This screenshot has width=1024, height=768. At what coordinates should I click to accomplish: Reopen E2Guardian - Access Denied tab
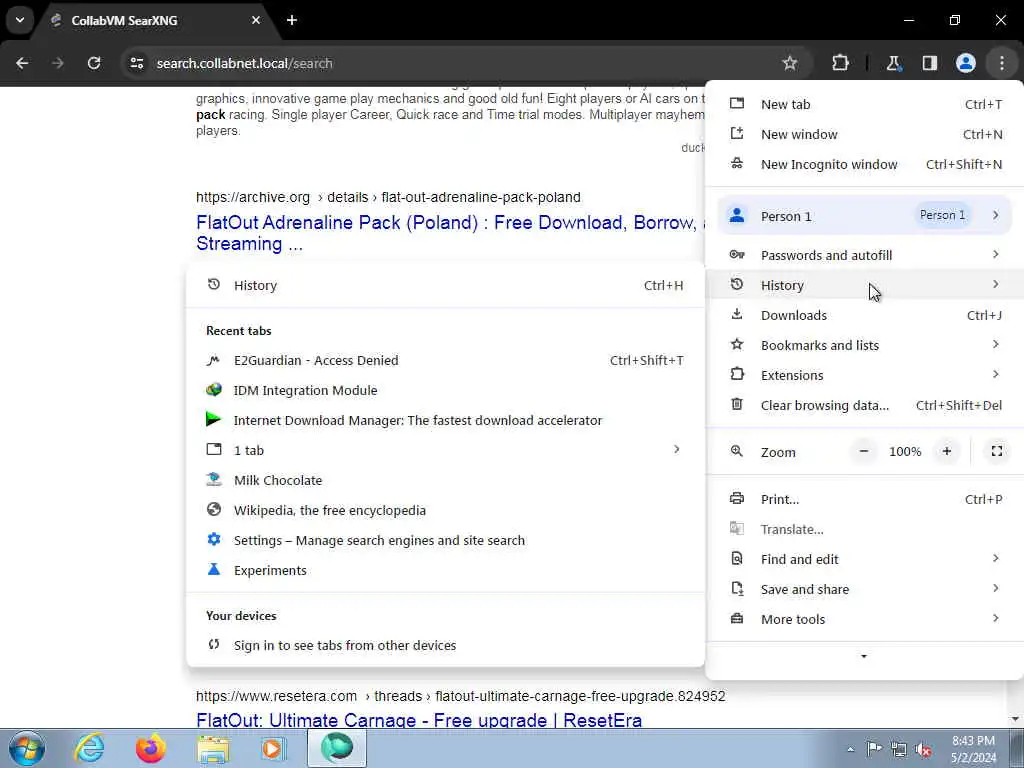pyautogui.click(x=445, y=360)
